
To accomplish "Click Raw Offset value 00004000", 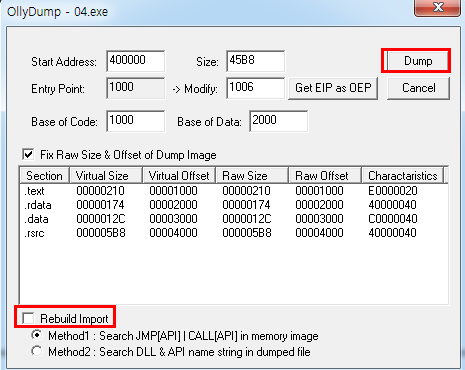I will [x=319, y=233].
